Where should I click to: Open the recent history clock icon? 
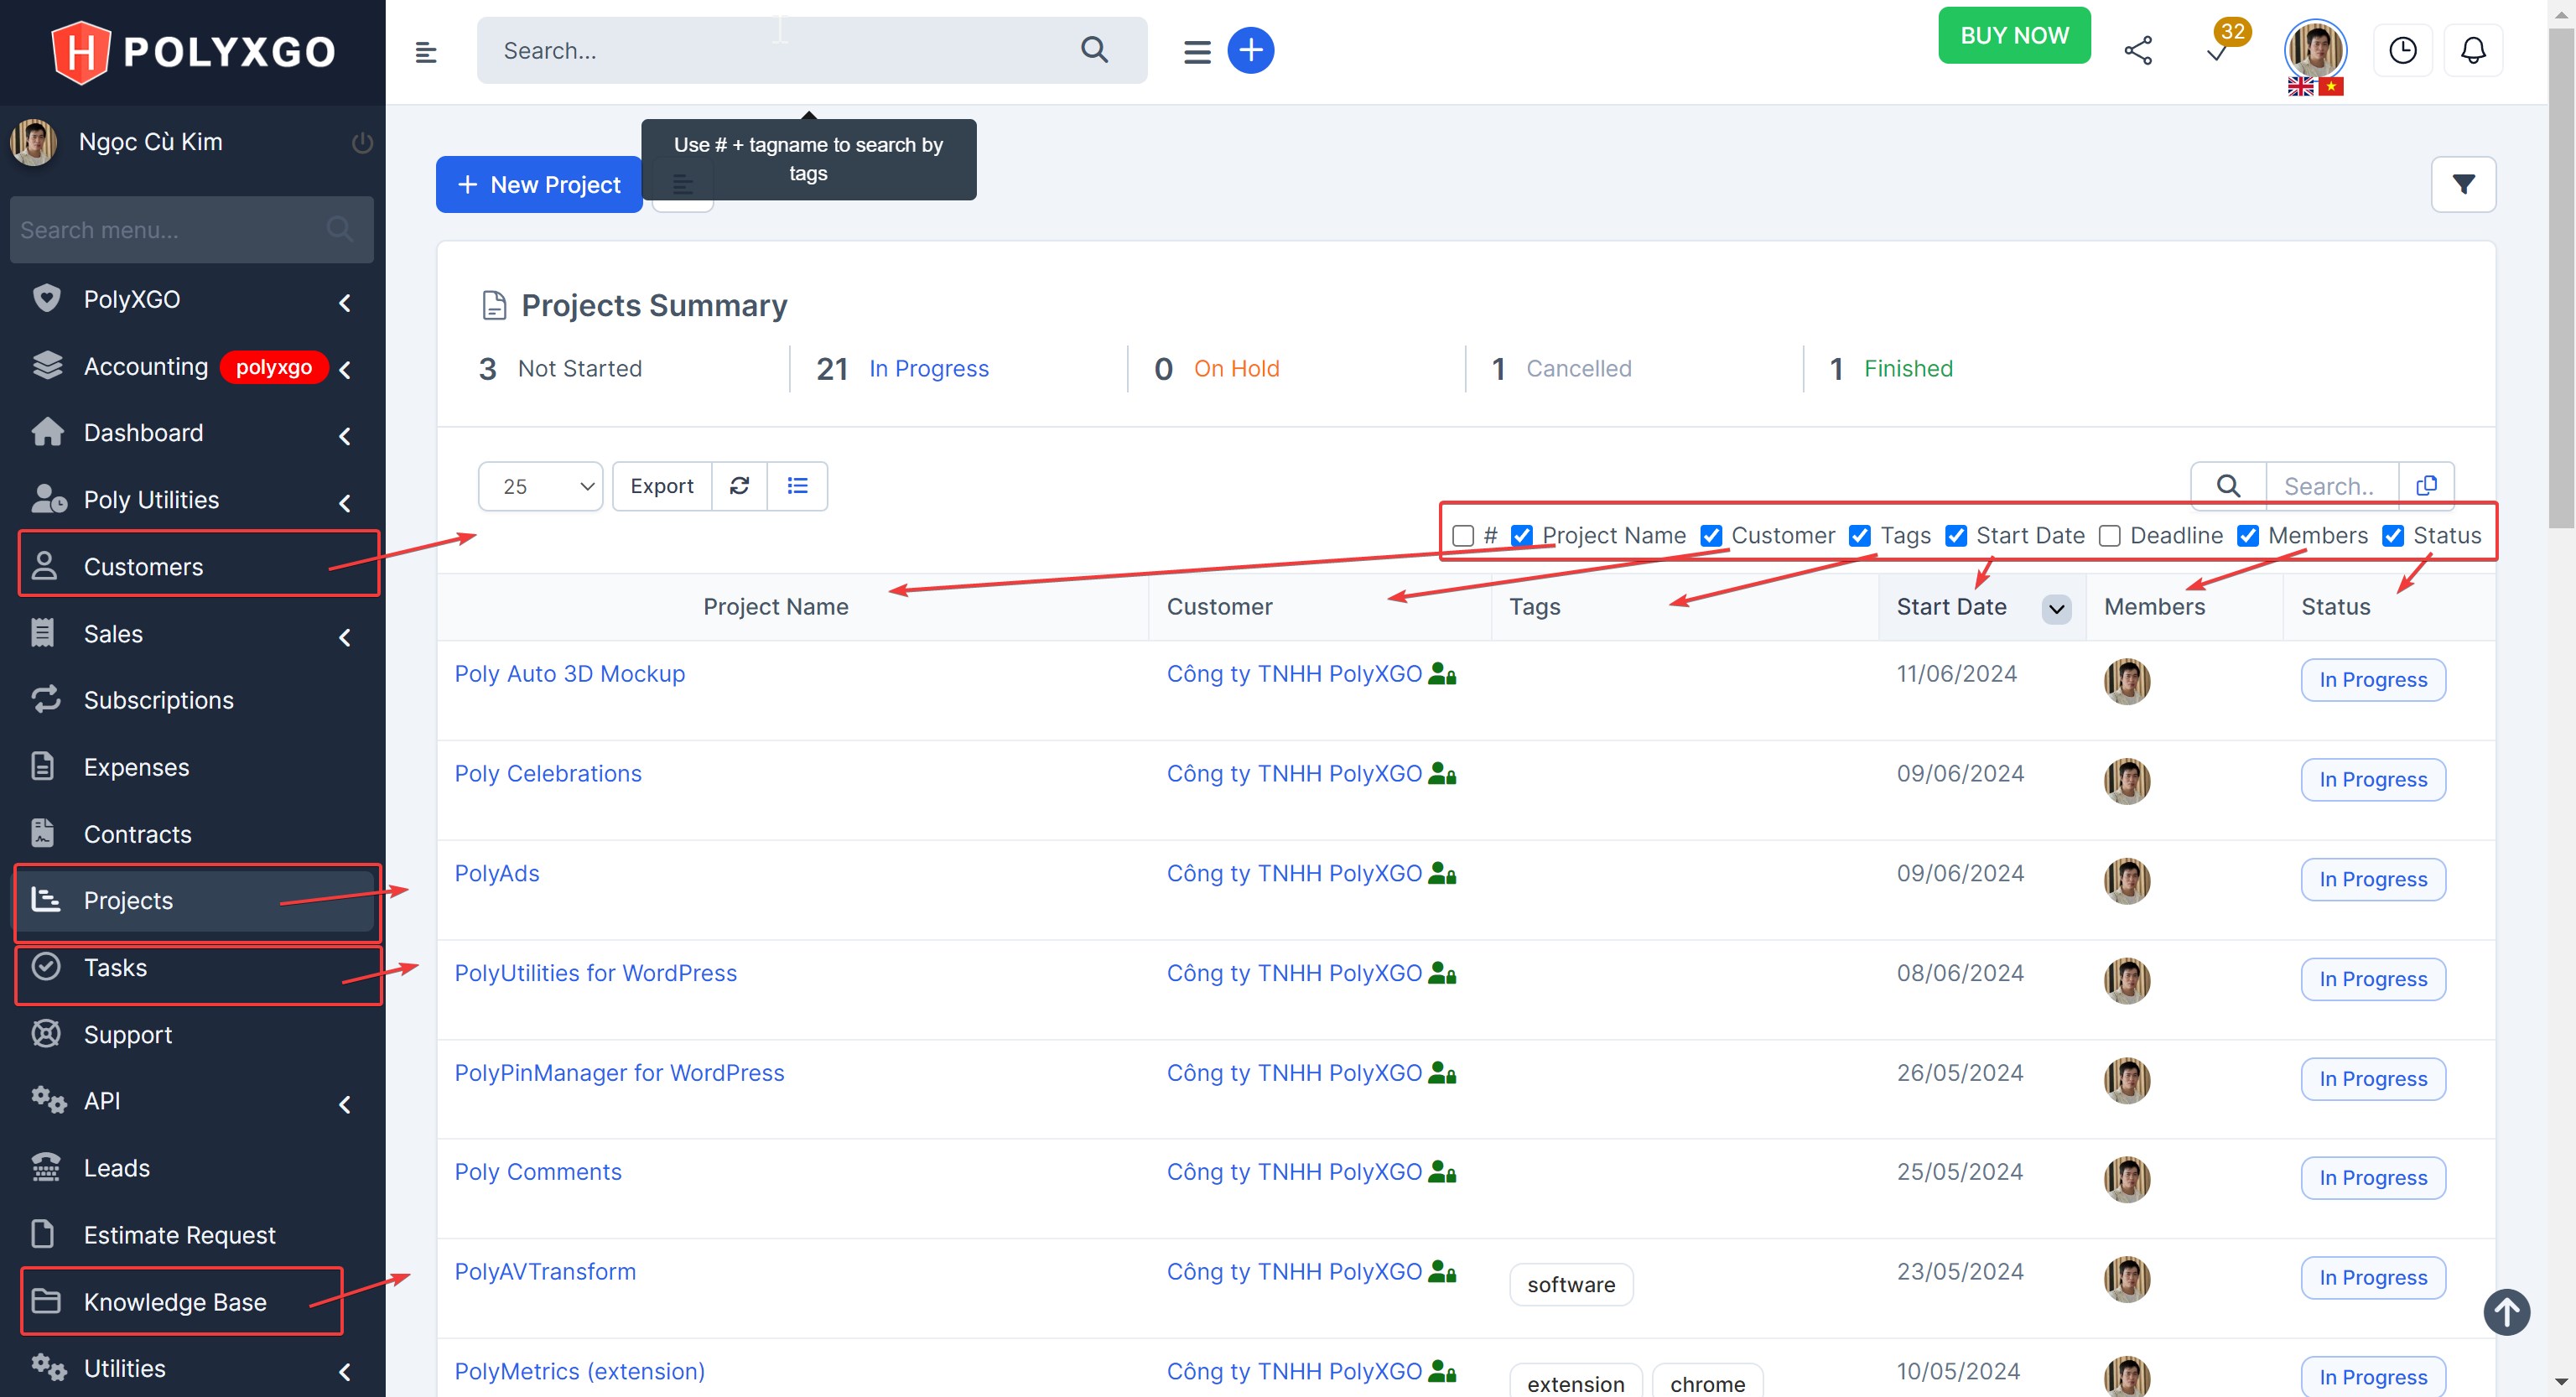2403,49
